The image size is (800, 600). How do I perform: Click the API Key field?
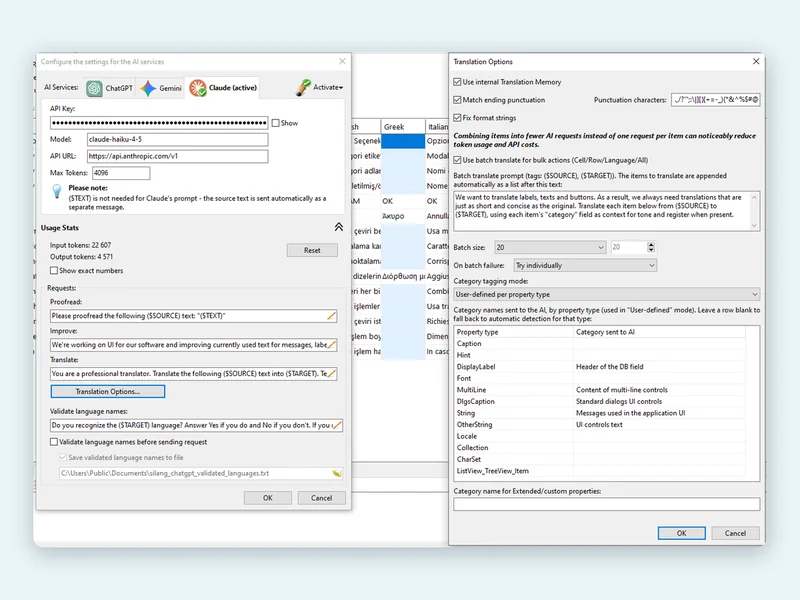pos(159,123)
